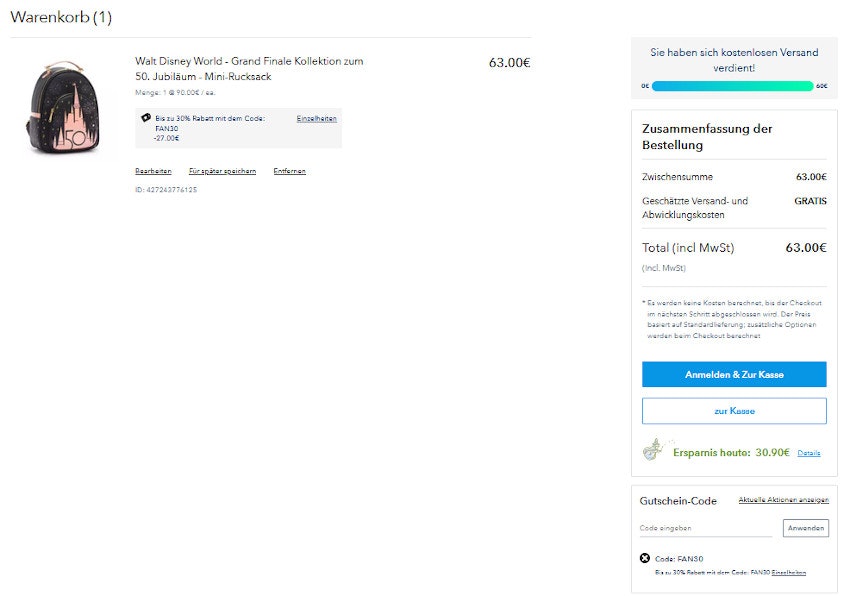The width and height of the screenshot is (850, 596).
Task: Click the coupon ticket icon beside FAN30 discount
Action: click(146, 119)
